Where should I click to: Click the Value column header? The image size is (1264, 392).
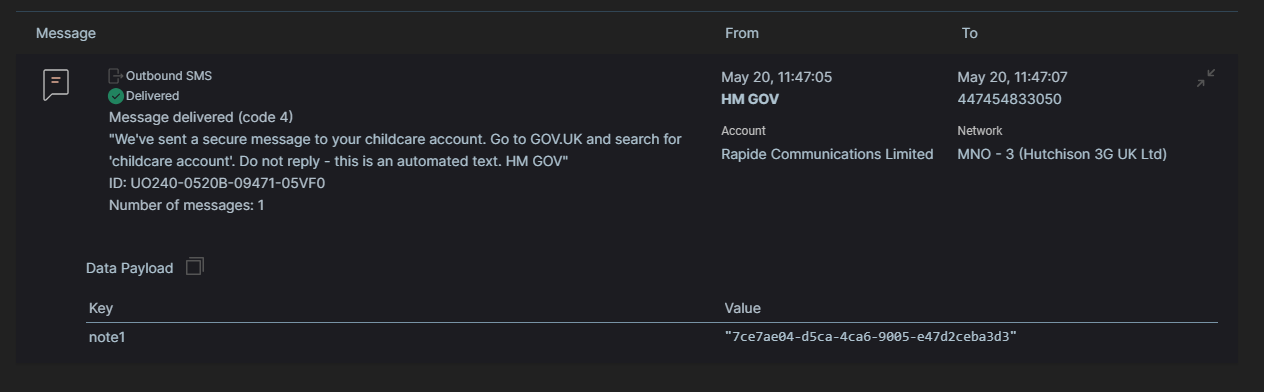click(743, 308)
